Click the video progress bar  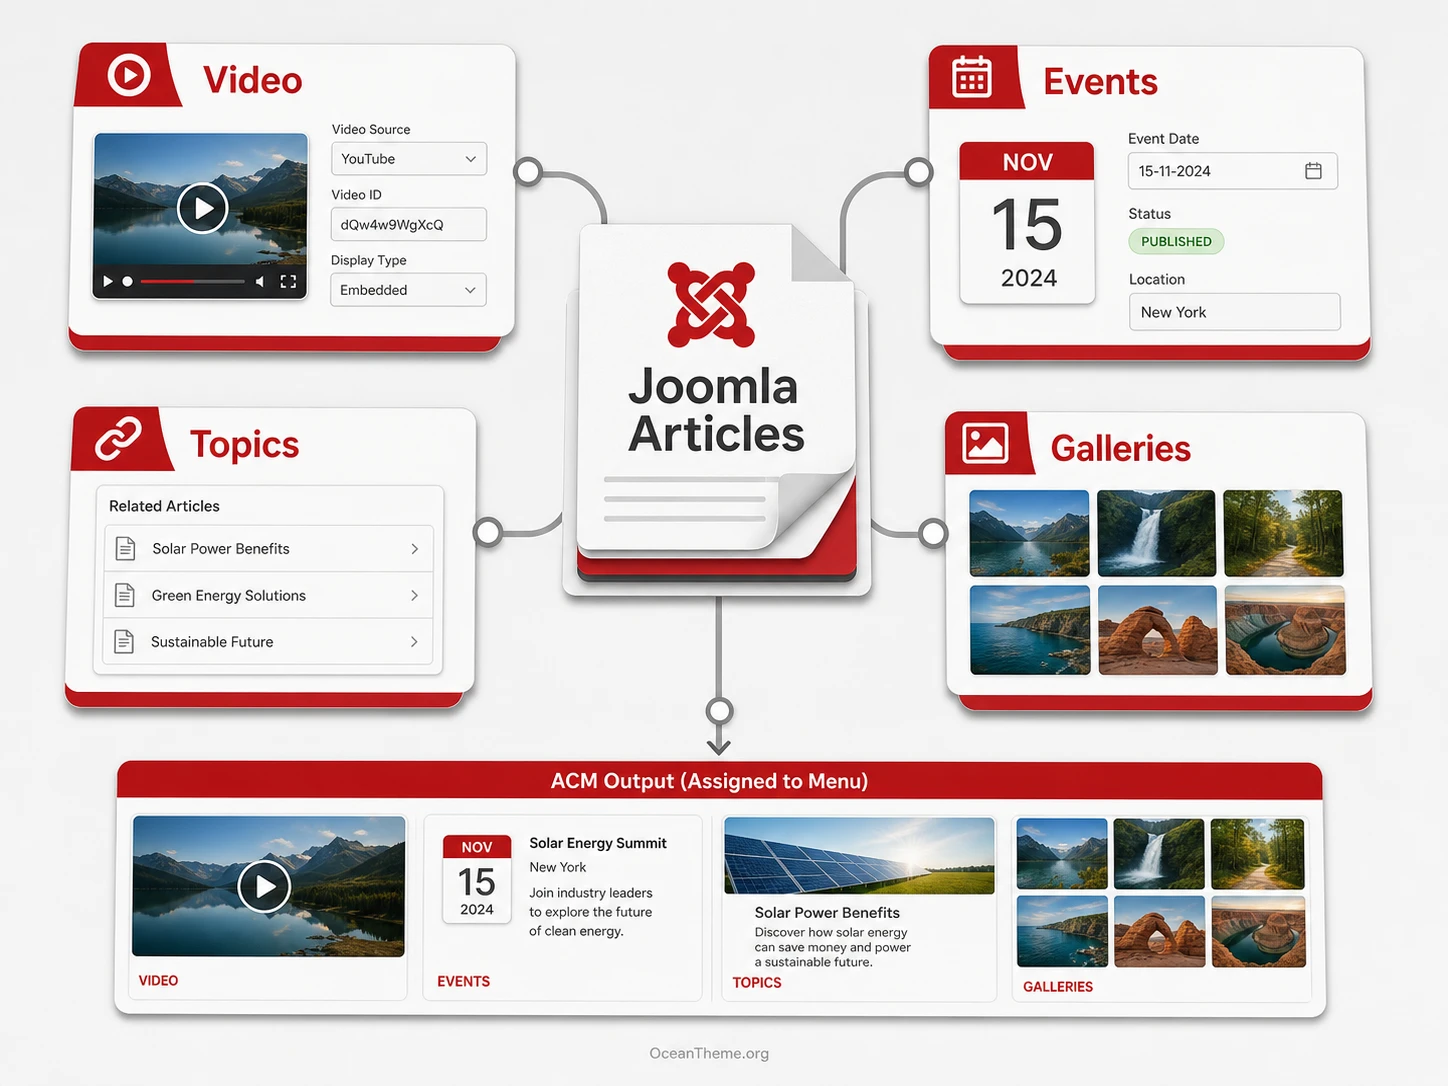192,282
